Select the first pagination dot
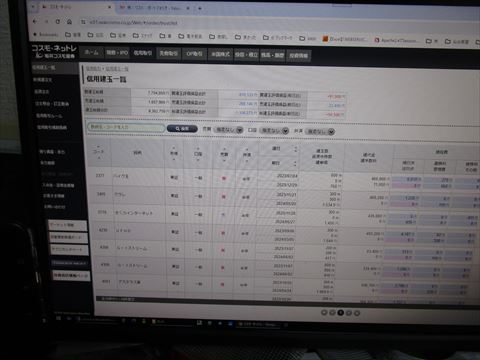Screen dimensions: 480x360 click(x=324, y=312)
